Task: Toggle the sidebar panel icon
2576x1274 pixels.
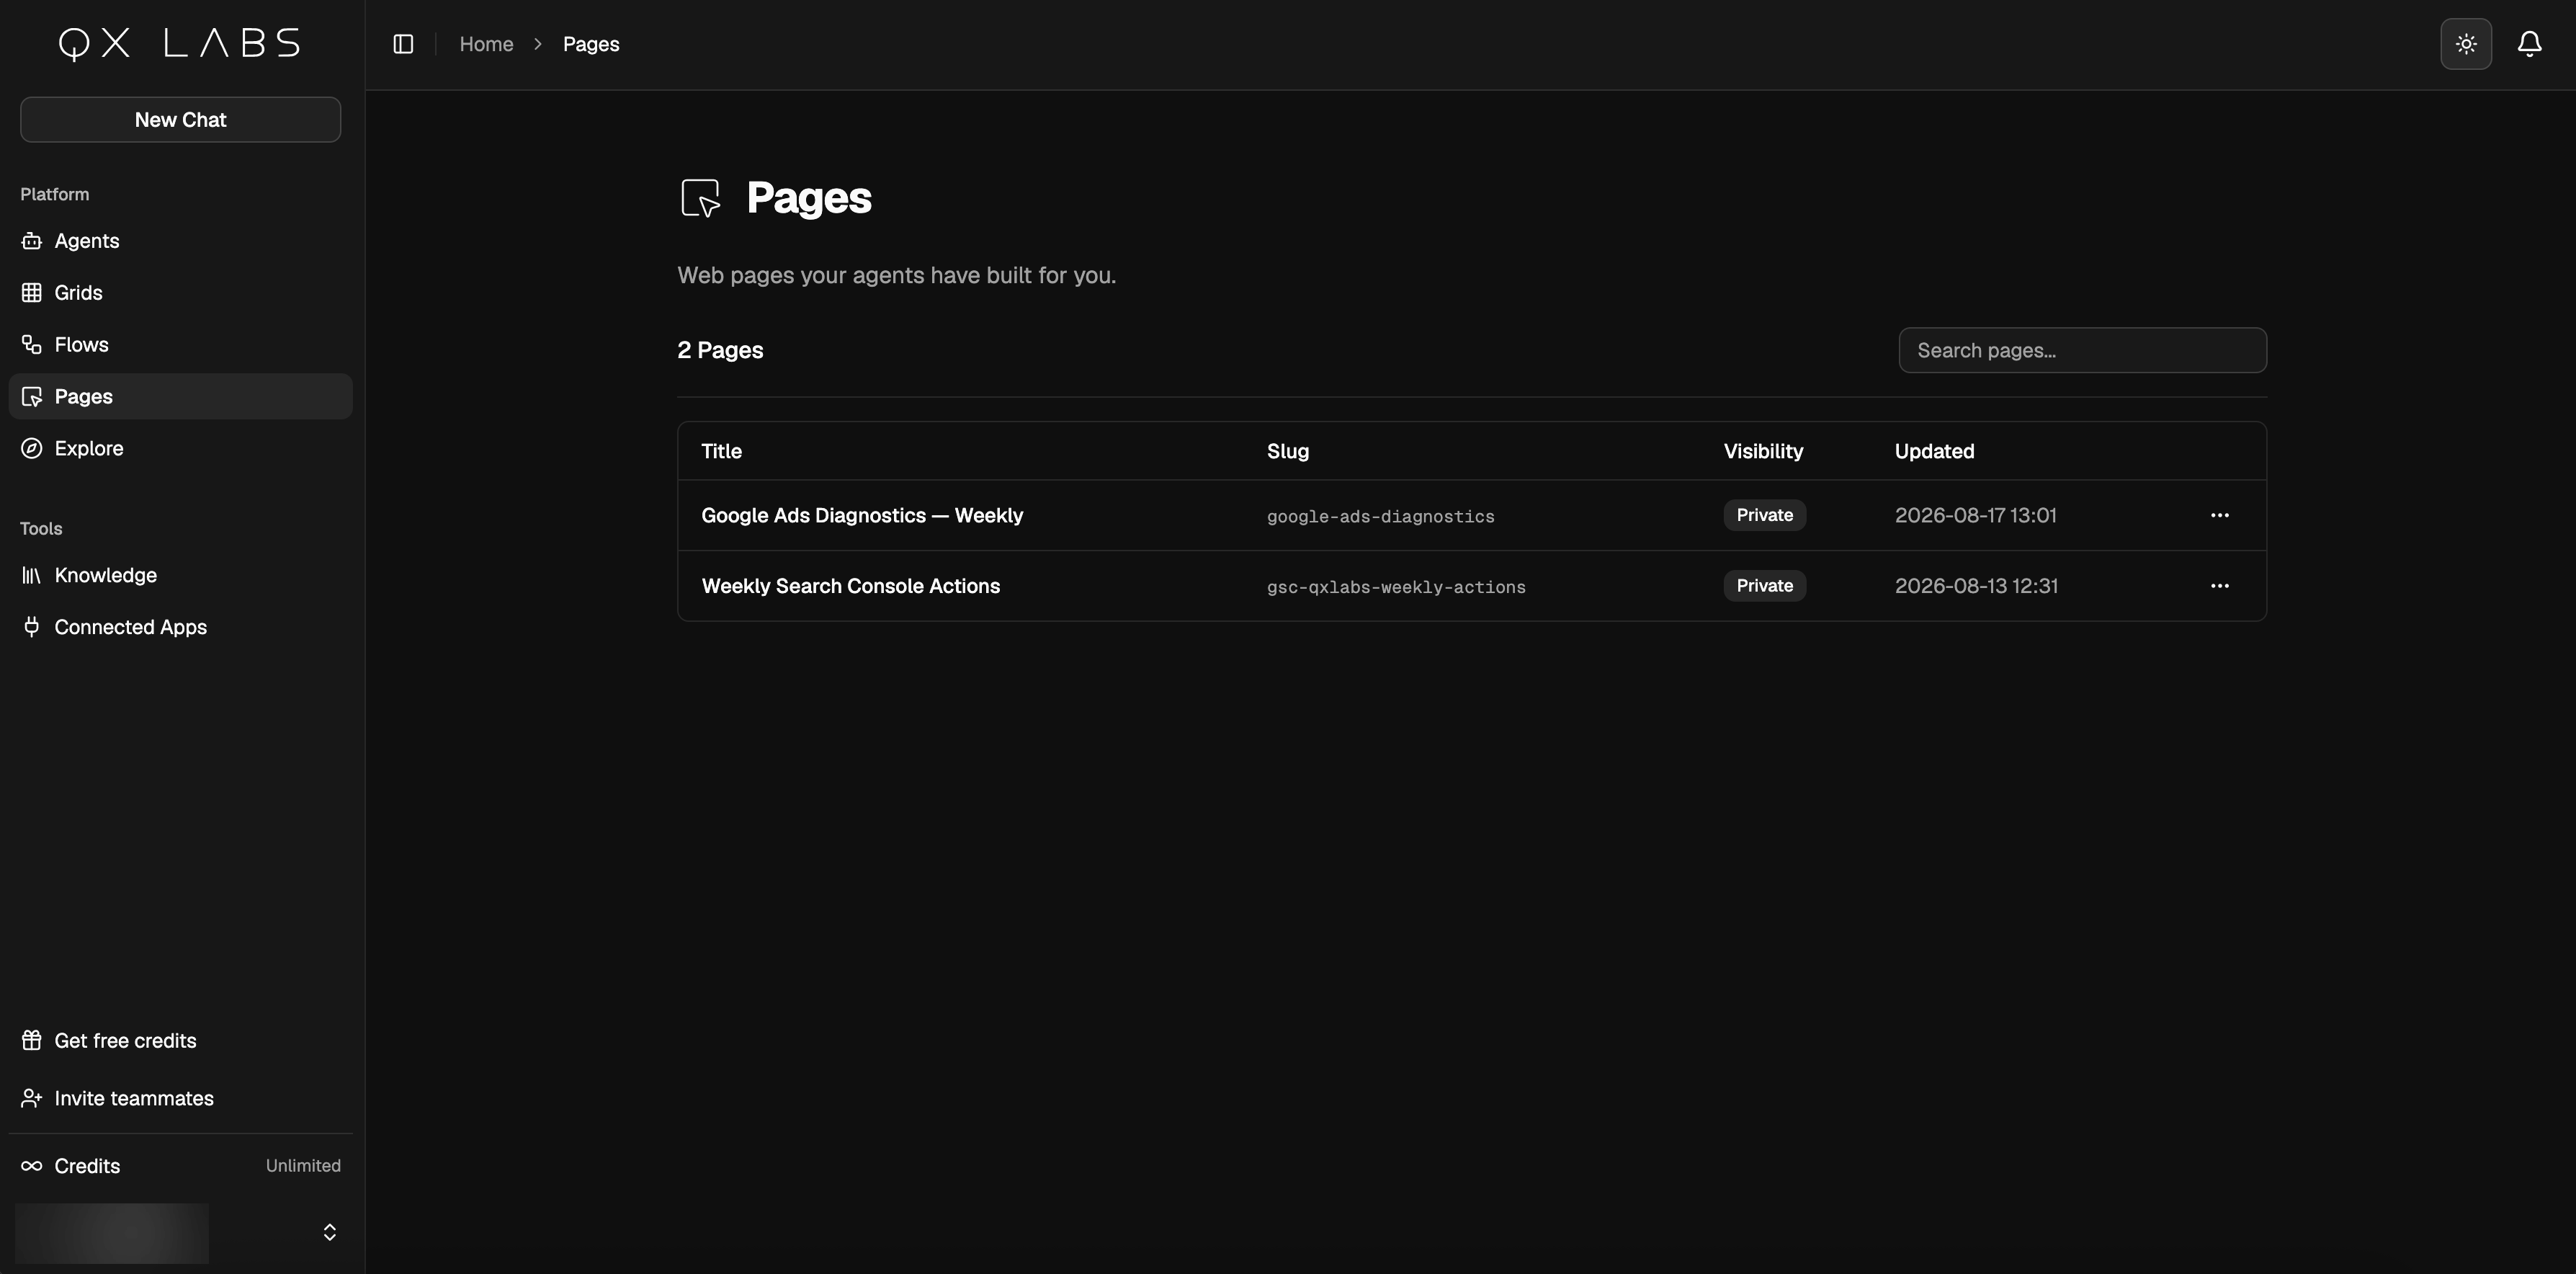Action: pyautogui.click(x=403, y=44)
